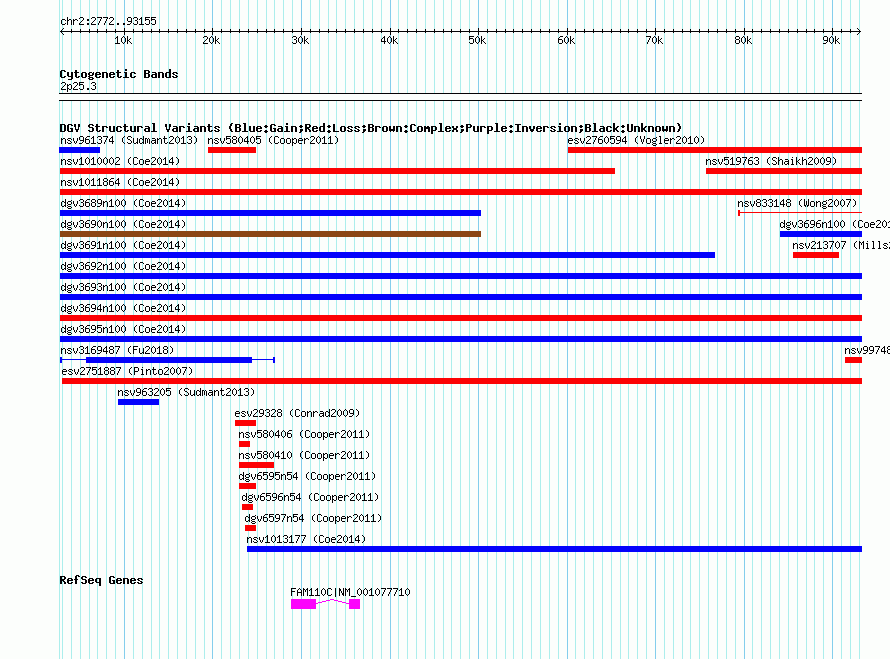Click the 90k mark on the ruler
890x659 pixels.
(832, 40)
